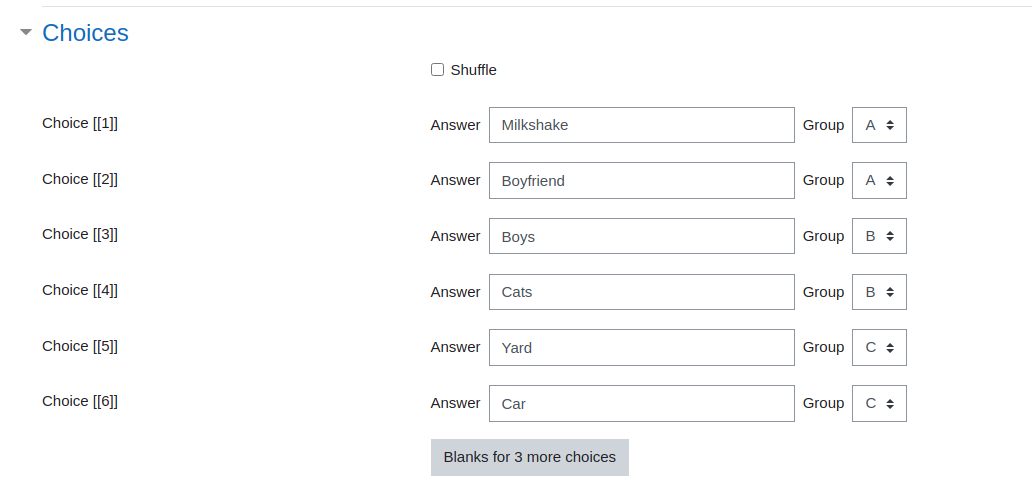Open Group selector for Cats
1032x492 pixels.
(x=879, y=292)
